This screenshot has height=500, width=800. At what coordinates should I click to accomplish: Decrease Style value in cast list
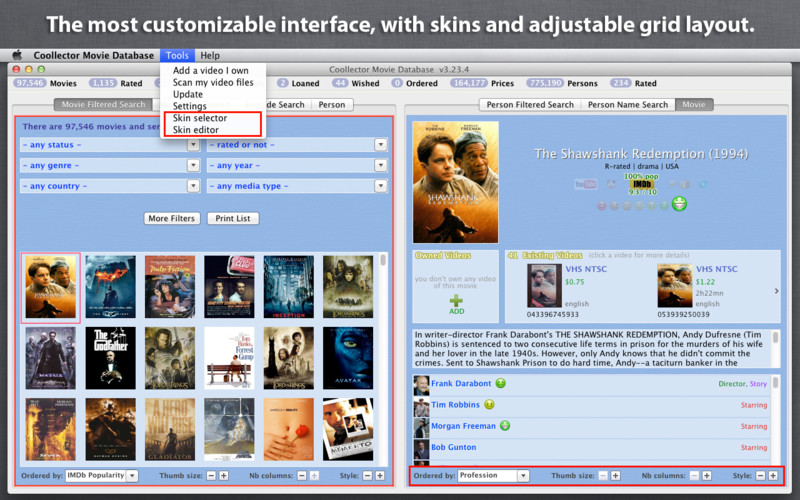(x=760, y=476)
